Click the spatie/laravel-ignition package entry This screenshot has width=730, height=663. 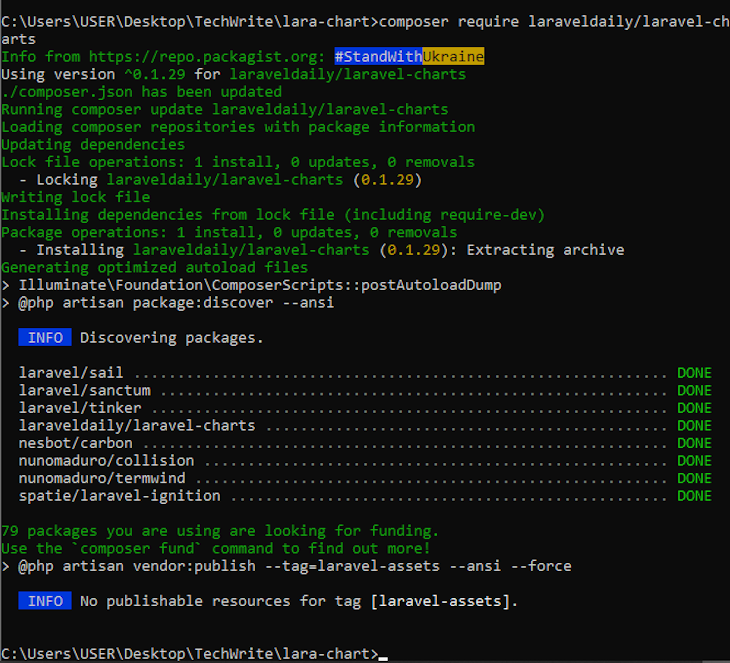(119, 496)
